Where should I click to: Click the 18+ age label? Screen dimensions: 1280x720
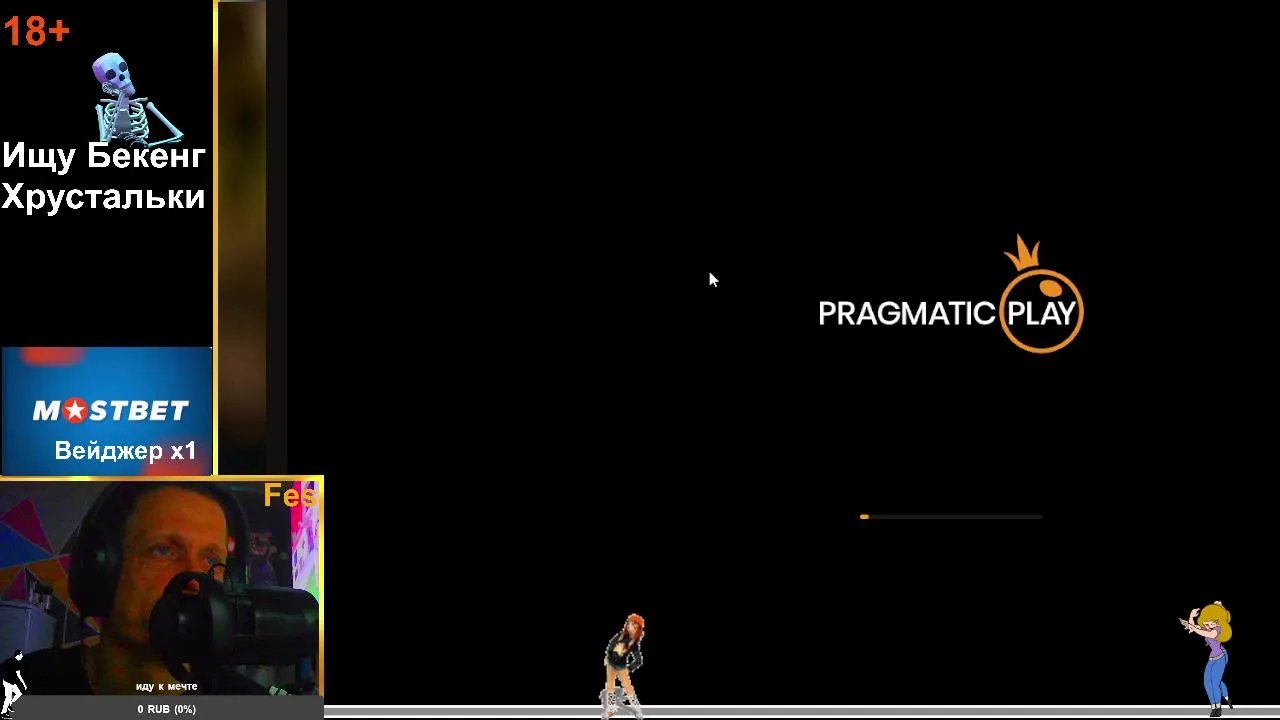37,31
